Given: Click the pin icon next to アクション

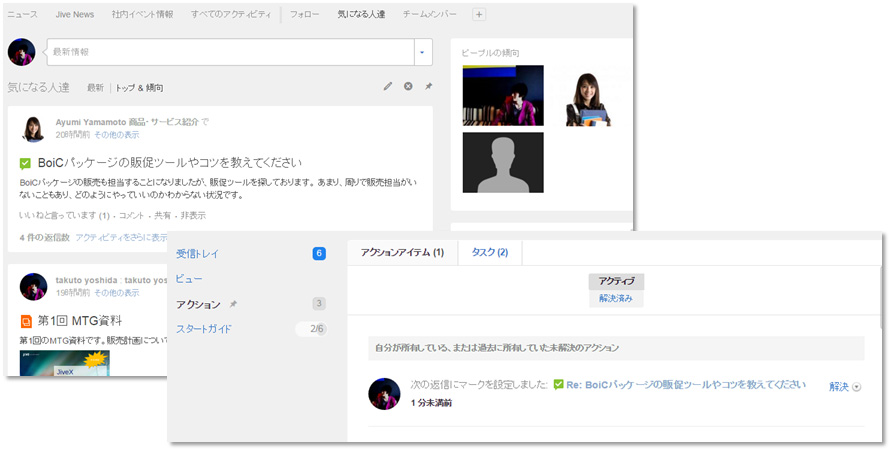Looking at the screenshot, I should [x=233, y=304].
